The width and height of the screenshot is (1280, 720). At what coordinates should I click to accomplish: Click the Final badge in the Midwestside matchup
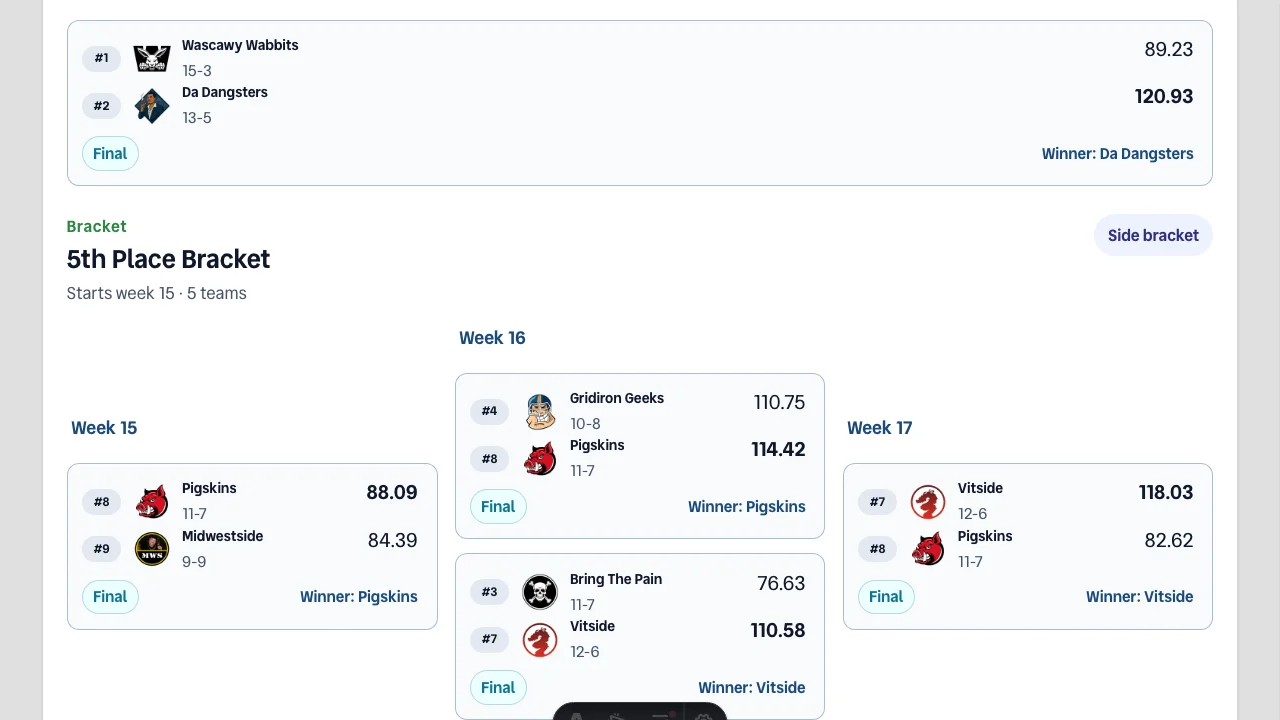110,597
